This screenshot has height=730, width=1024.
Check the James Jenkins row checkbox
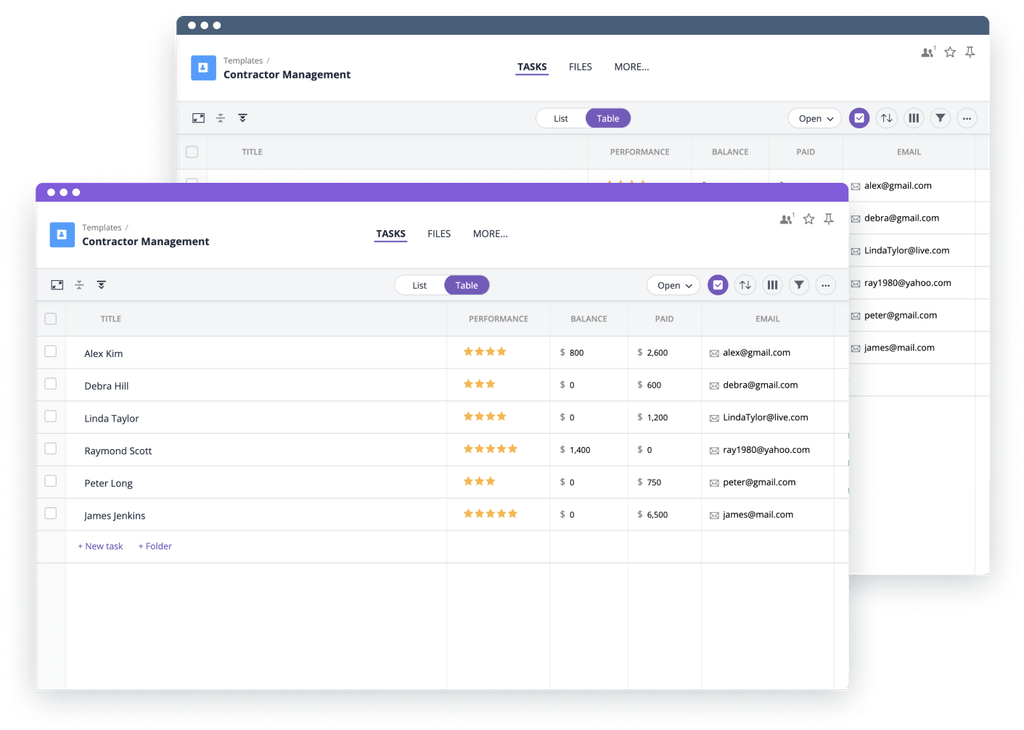[x=50, y=513]
